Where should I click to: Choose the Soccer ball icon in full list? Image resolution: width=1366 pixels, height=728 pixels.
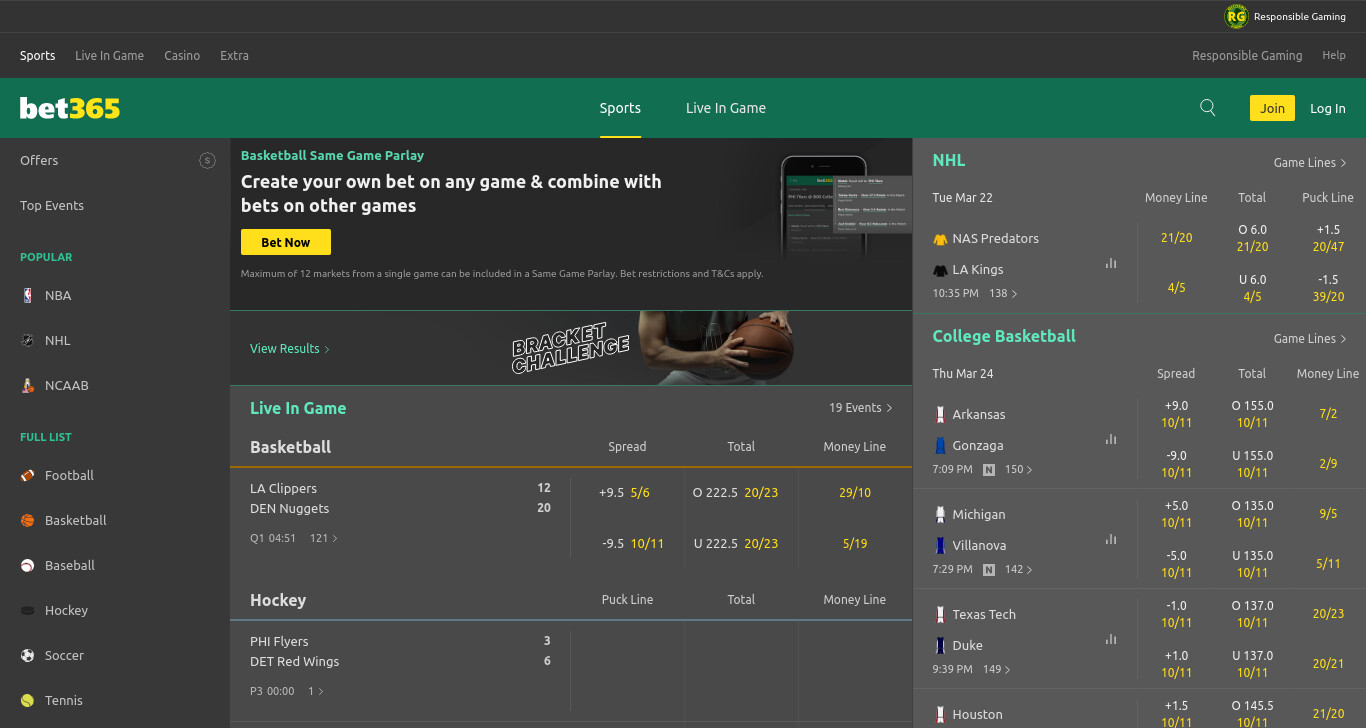tap(28, 655)
